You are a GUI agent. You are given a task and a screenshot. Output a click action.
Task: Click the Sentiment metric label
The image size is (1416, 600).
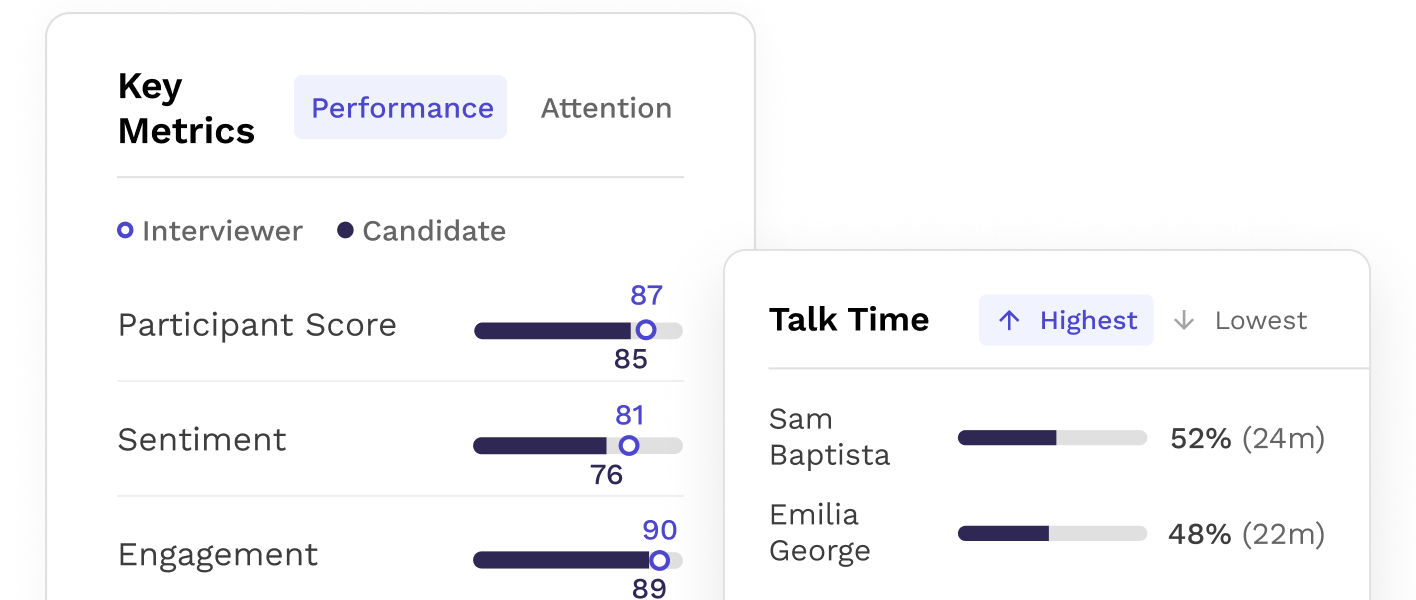tap(202, 440)
